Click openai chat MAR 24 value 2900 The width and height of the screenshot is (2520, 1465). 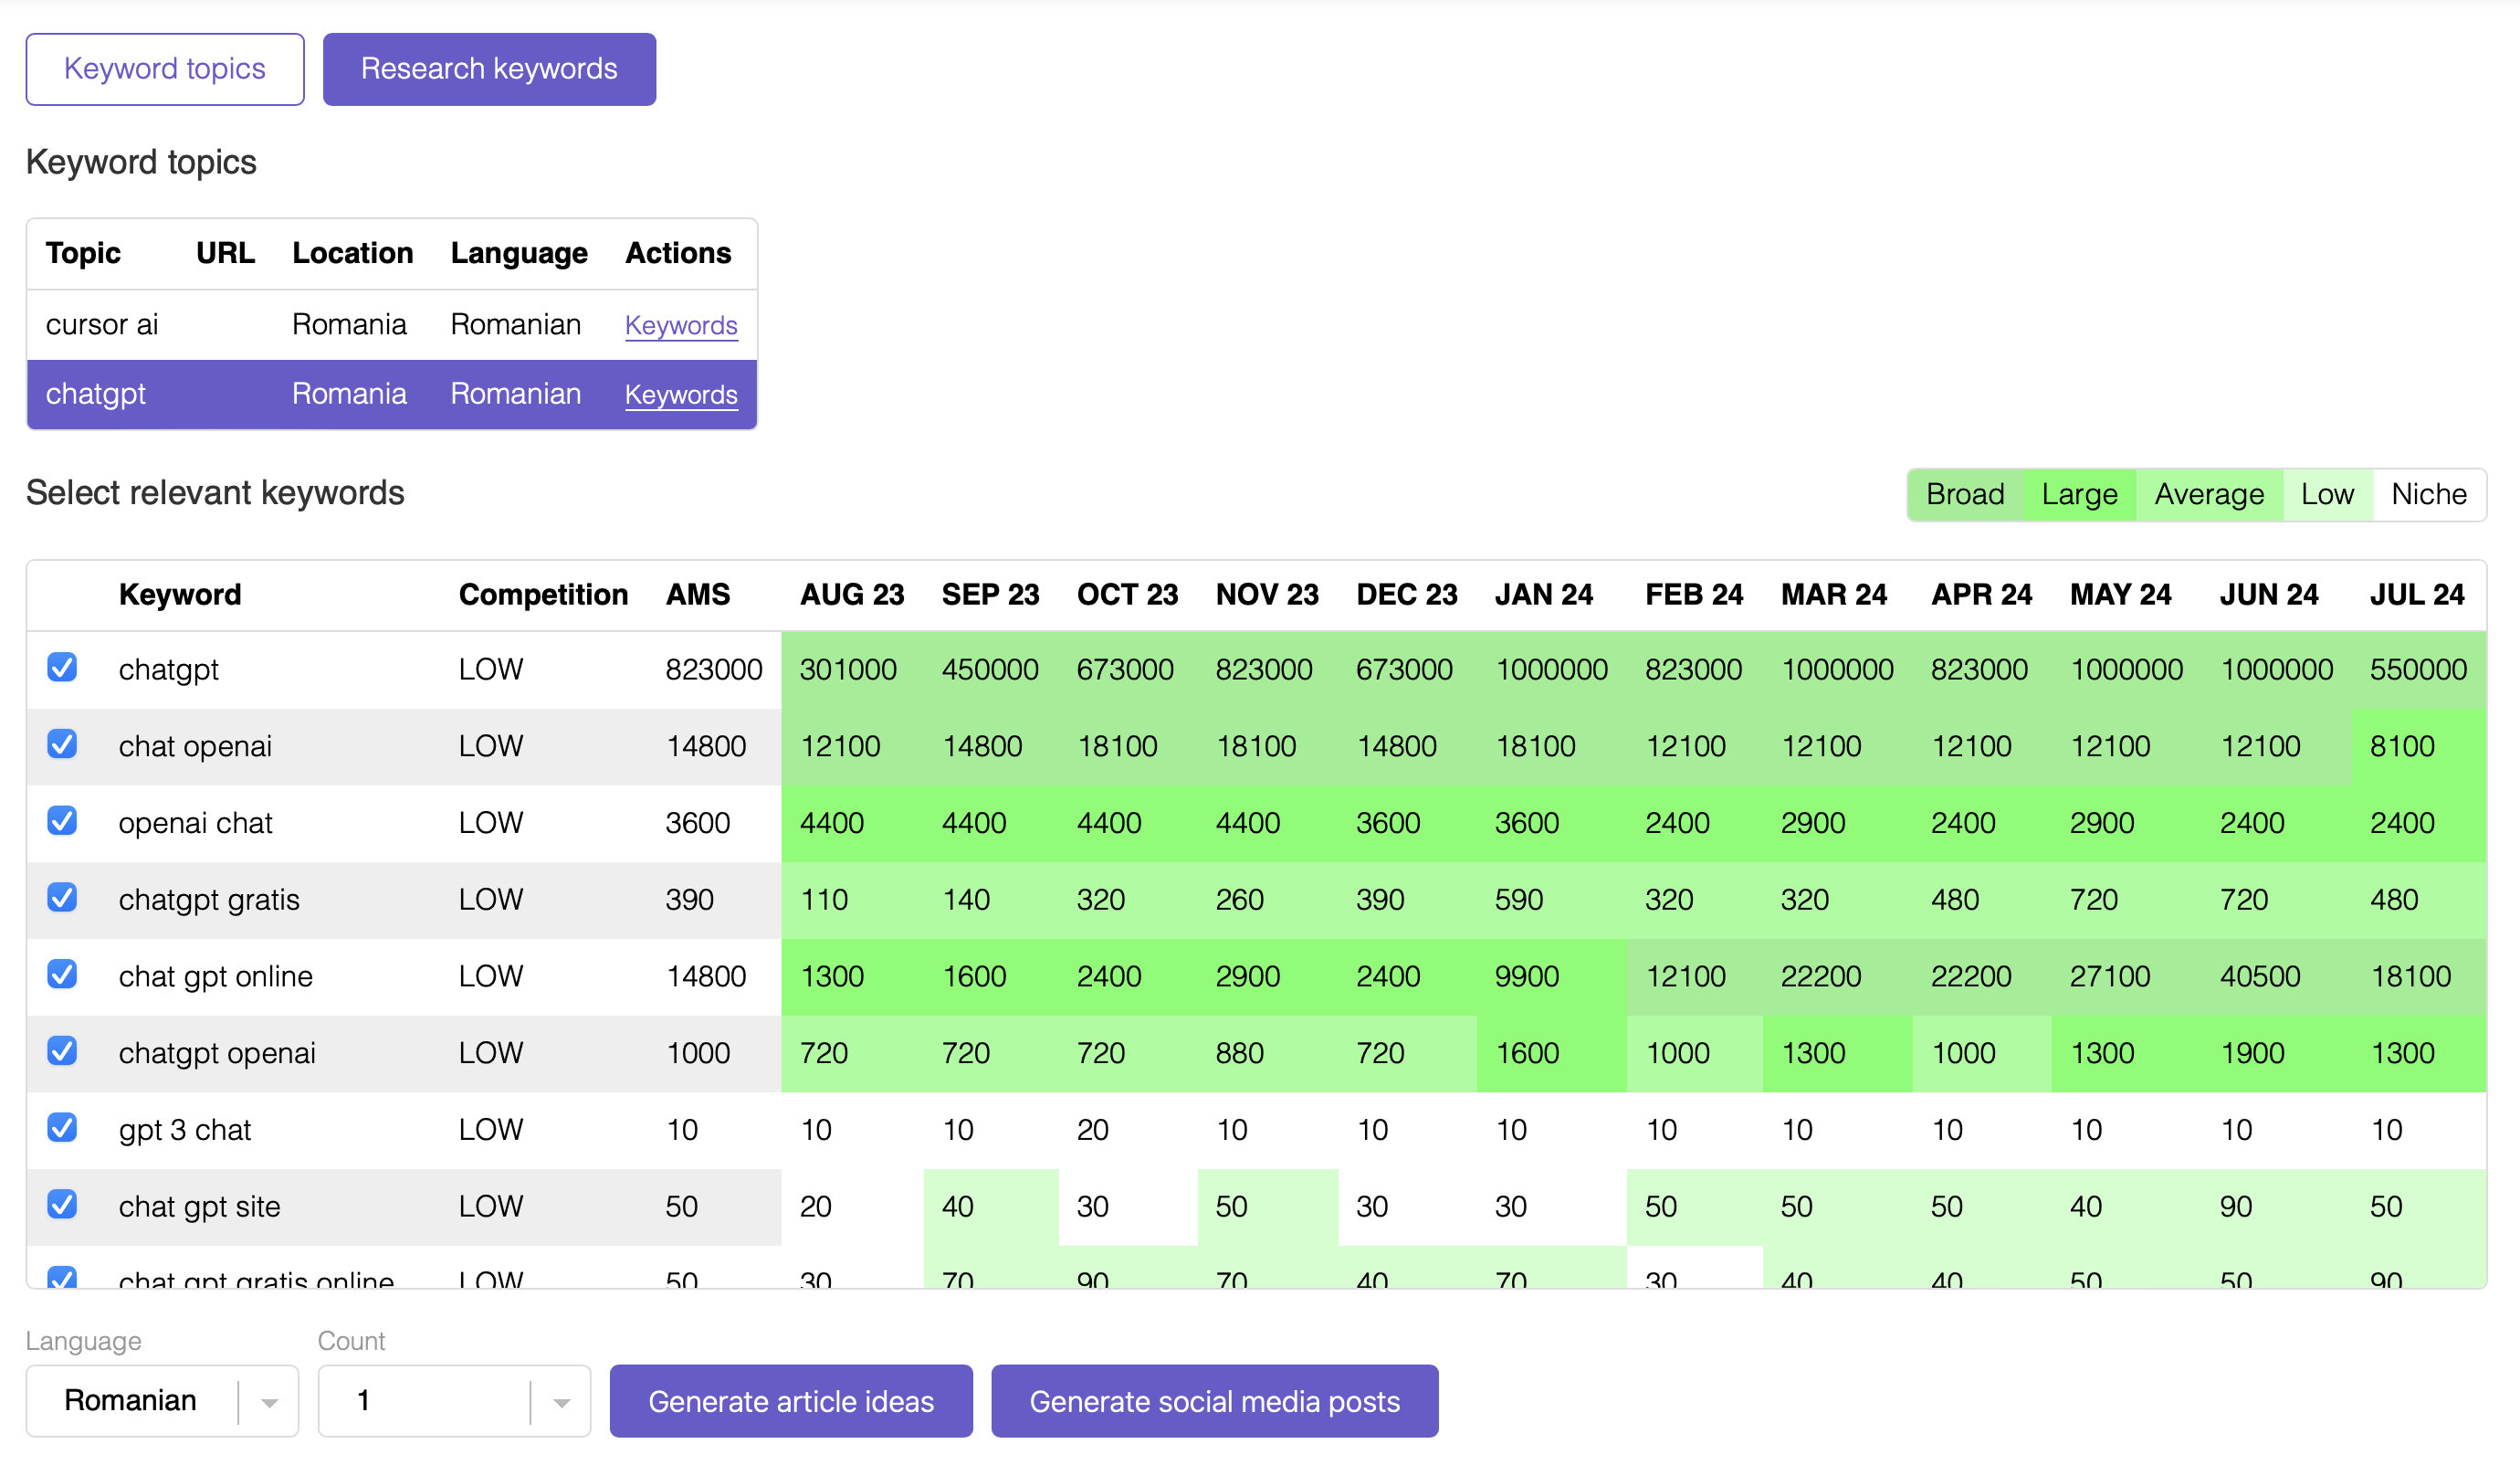[x=1813, y=823]
